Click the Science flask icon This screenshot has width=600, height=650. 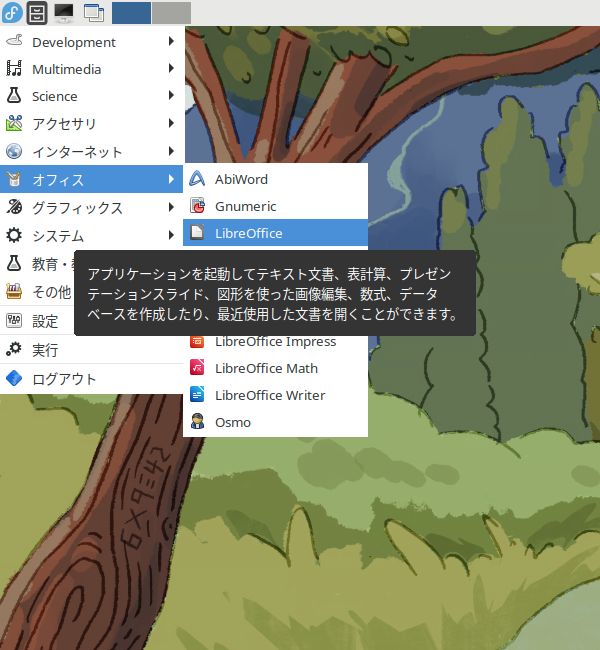tap(14, 95)
